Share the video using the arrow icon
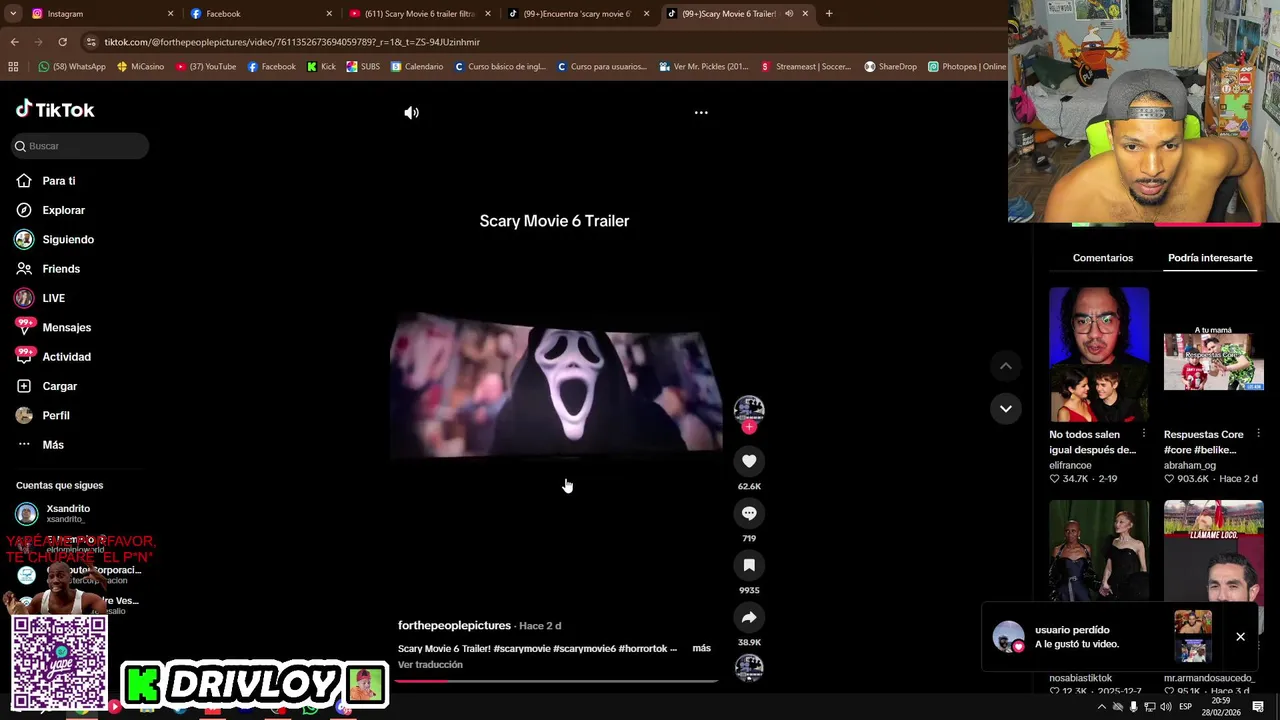 (749, 617)
